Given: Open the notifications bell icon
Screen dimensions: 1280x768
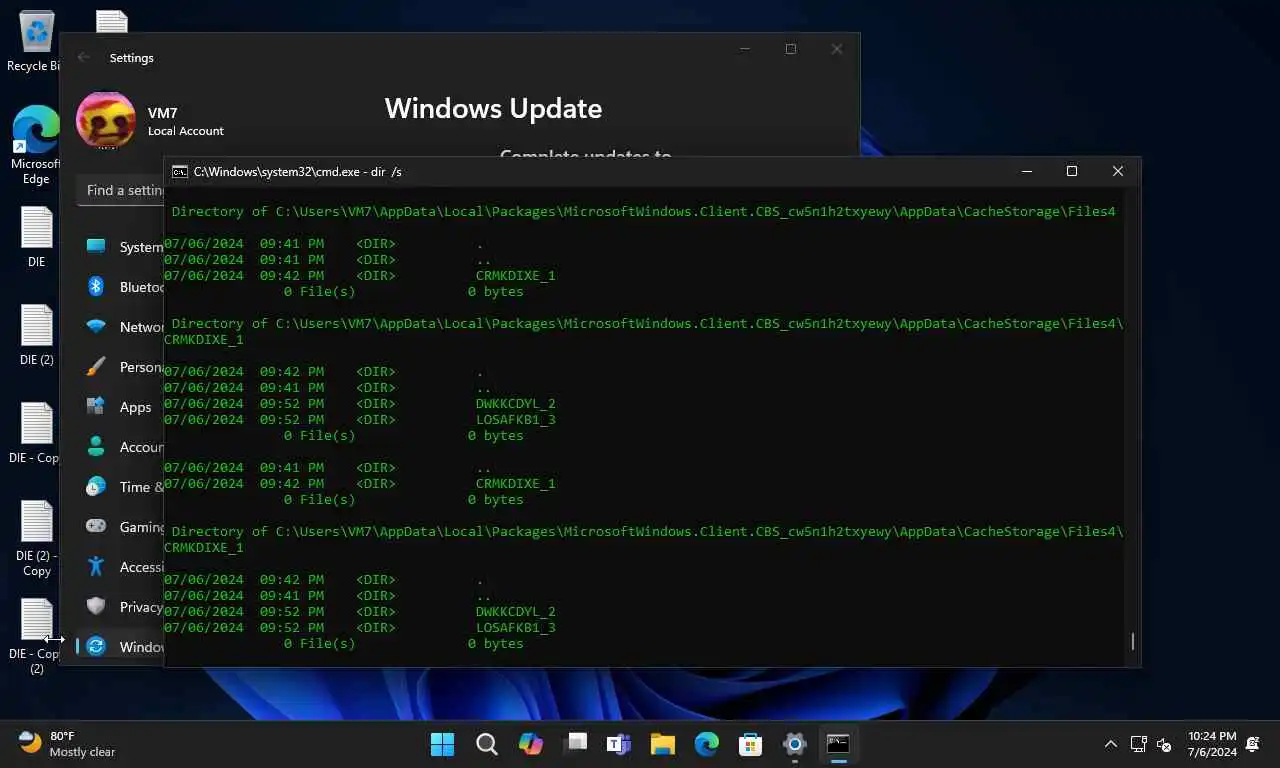Looking at the screenshot, I should click(1253, 744).
